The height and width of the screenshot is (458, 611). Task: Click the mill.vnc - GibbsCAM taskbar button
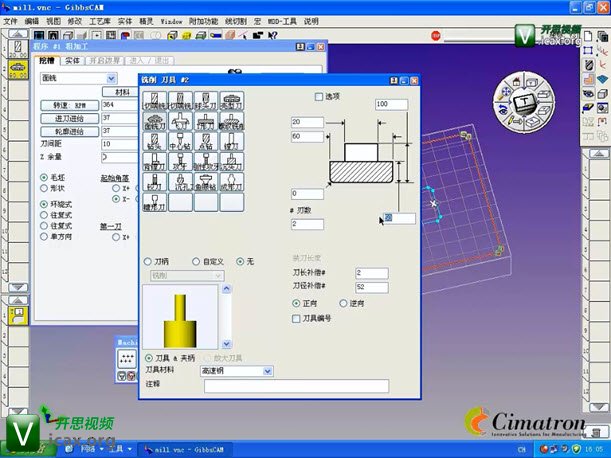click(185, 449)
